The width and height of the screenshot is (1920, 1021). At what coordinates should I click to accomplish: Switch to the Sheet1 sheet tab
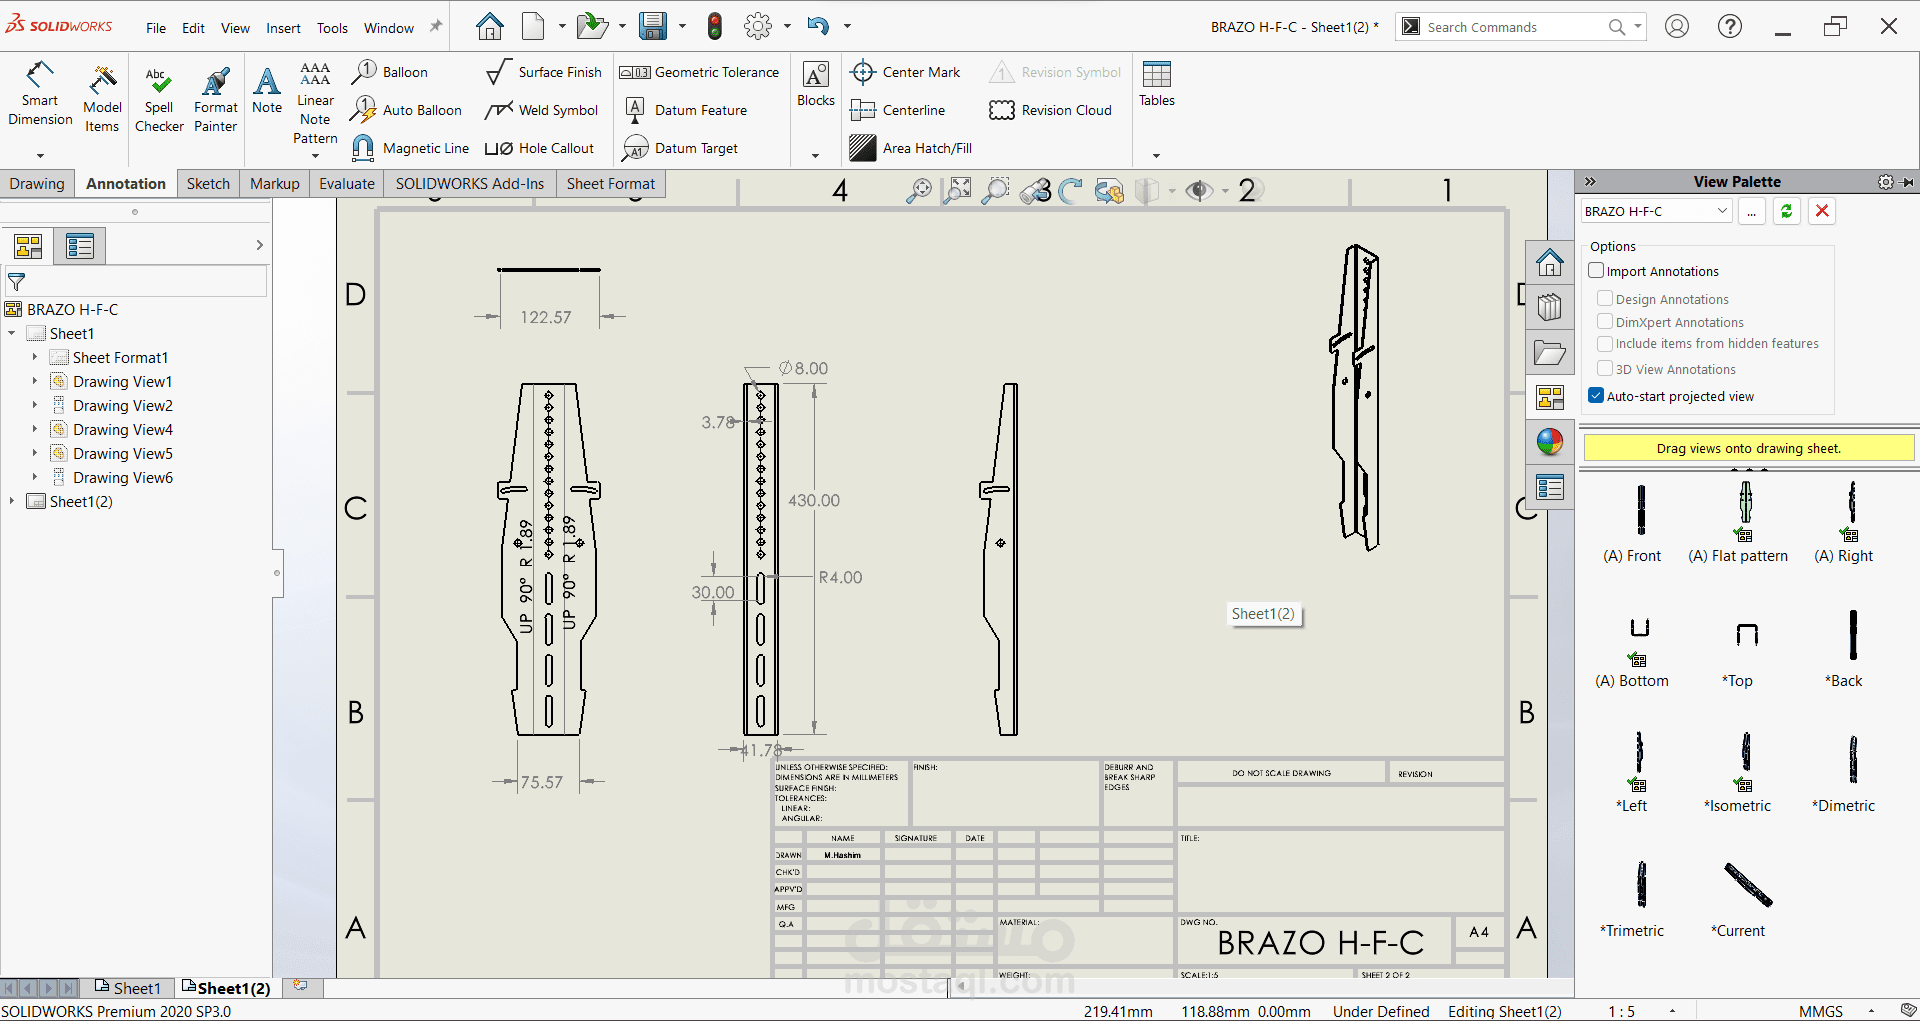128,988
